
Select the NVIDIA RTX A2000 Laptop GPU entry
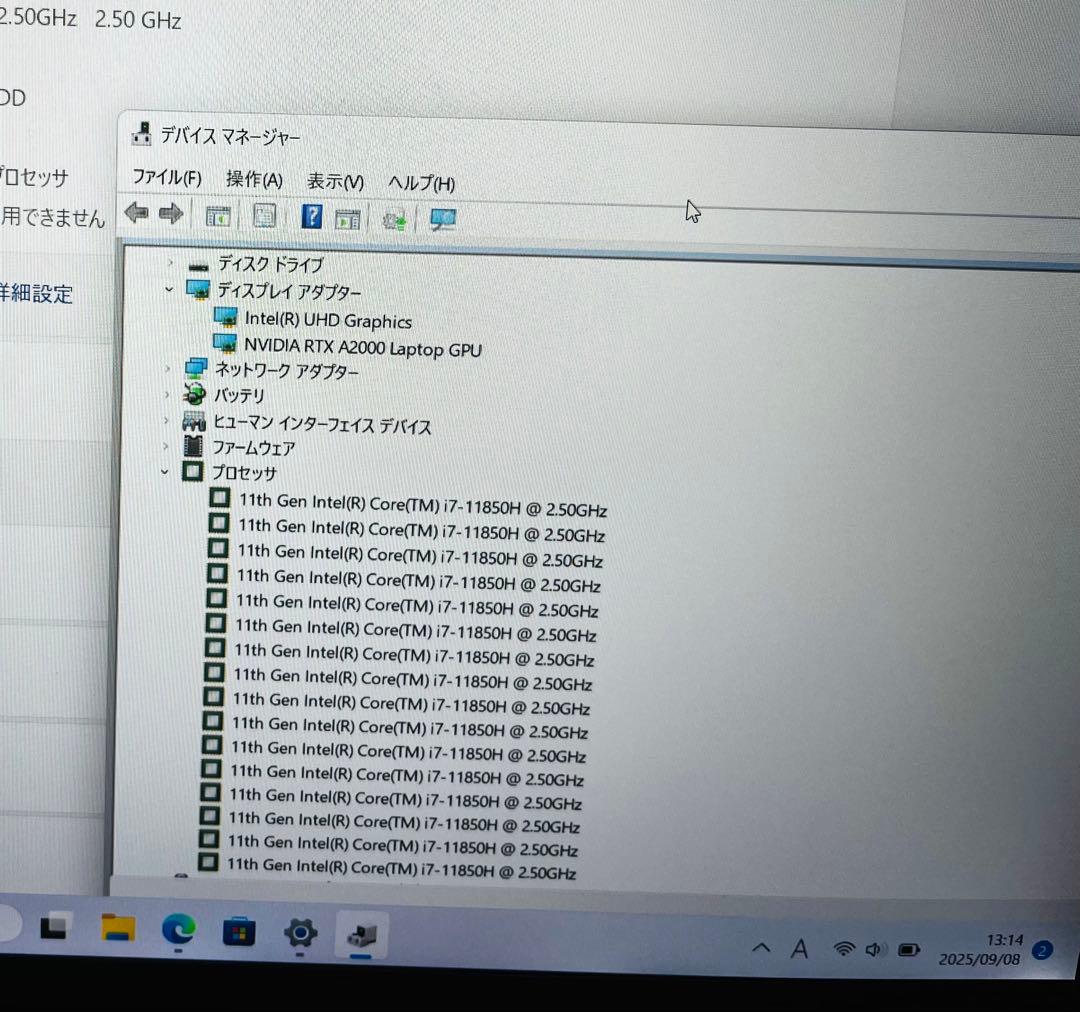365,349
